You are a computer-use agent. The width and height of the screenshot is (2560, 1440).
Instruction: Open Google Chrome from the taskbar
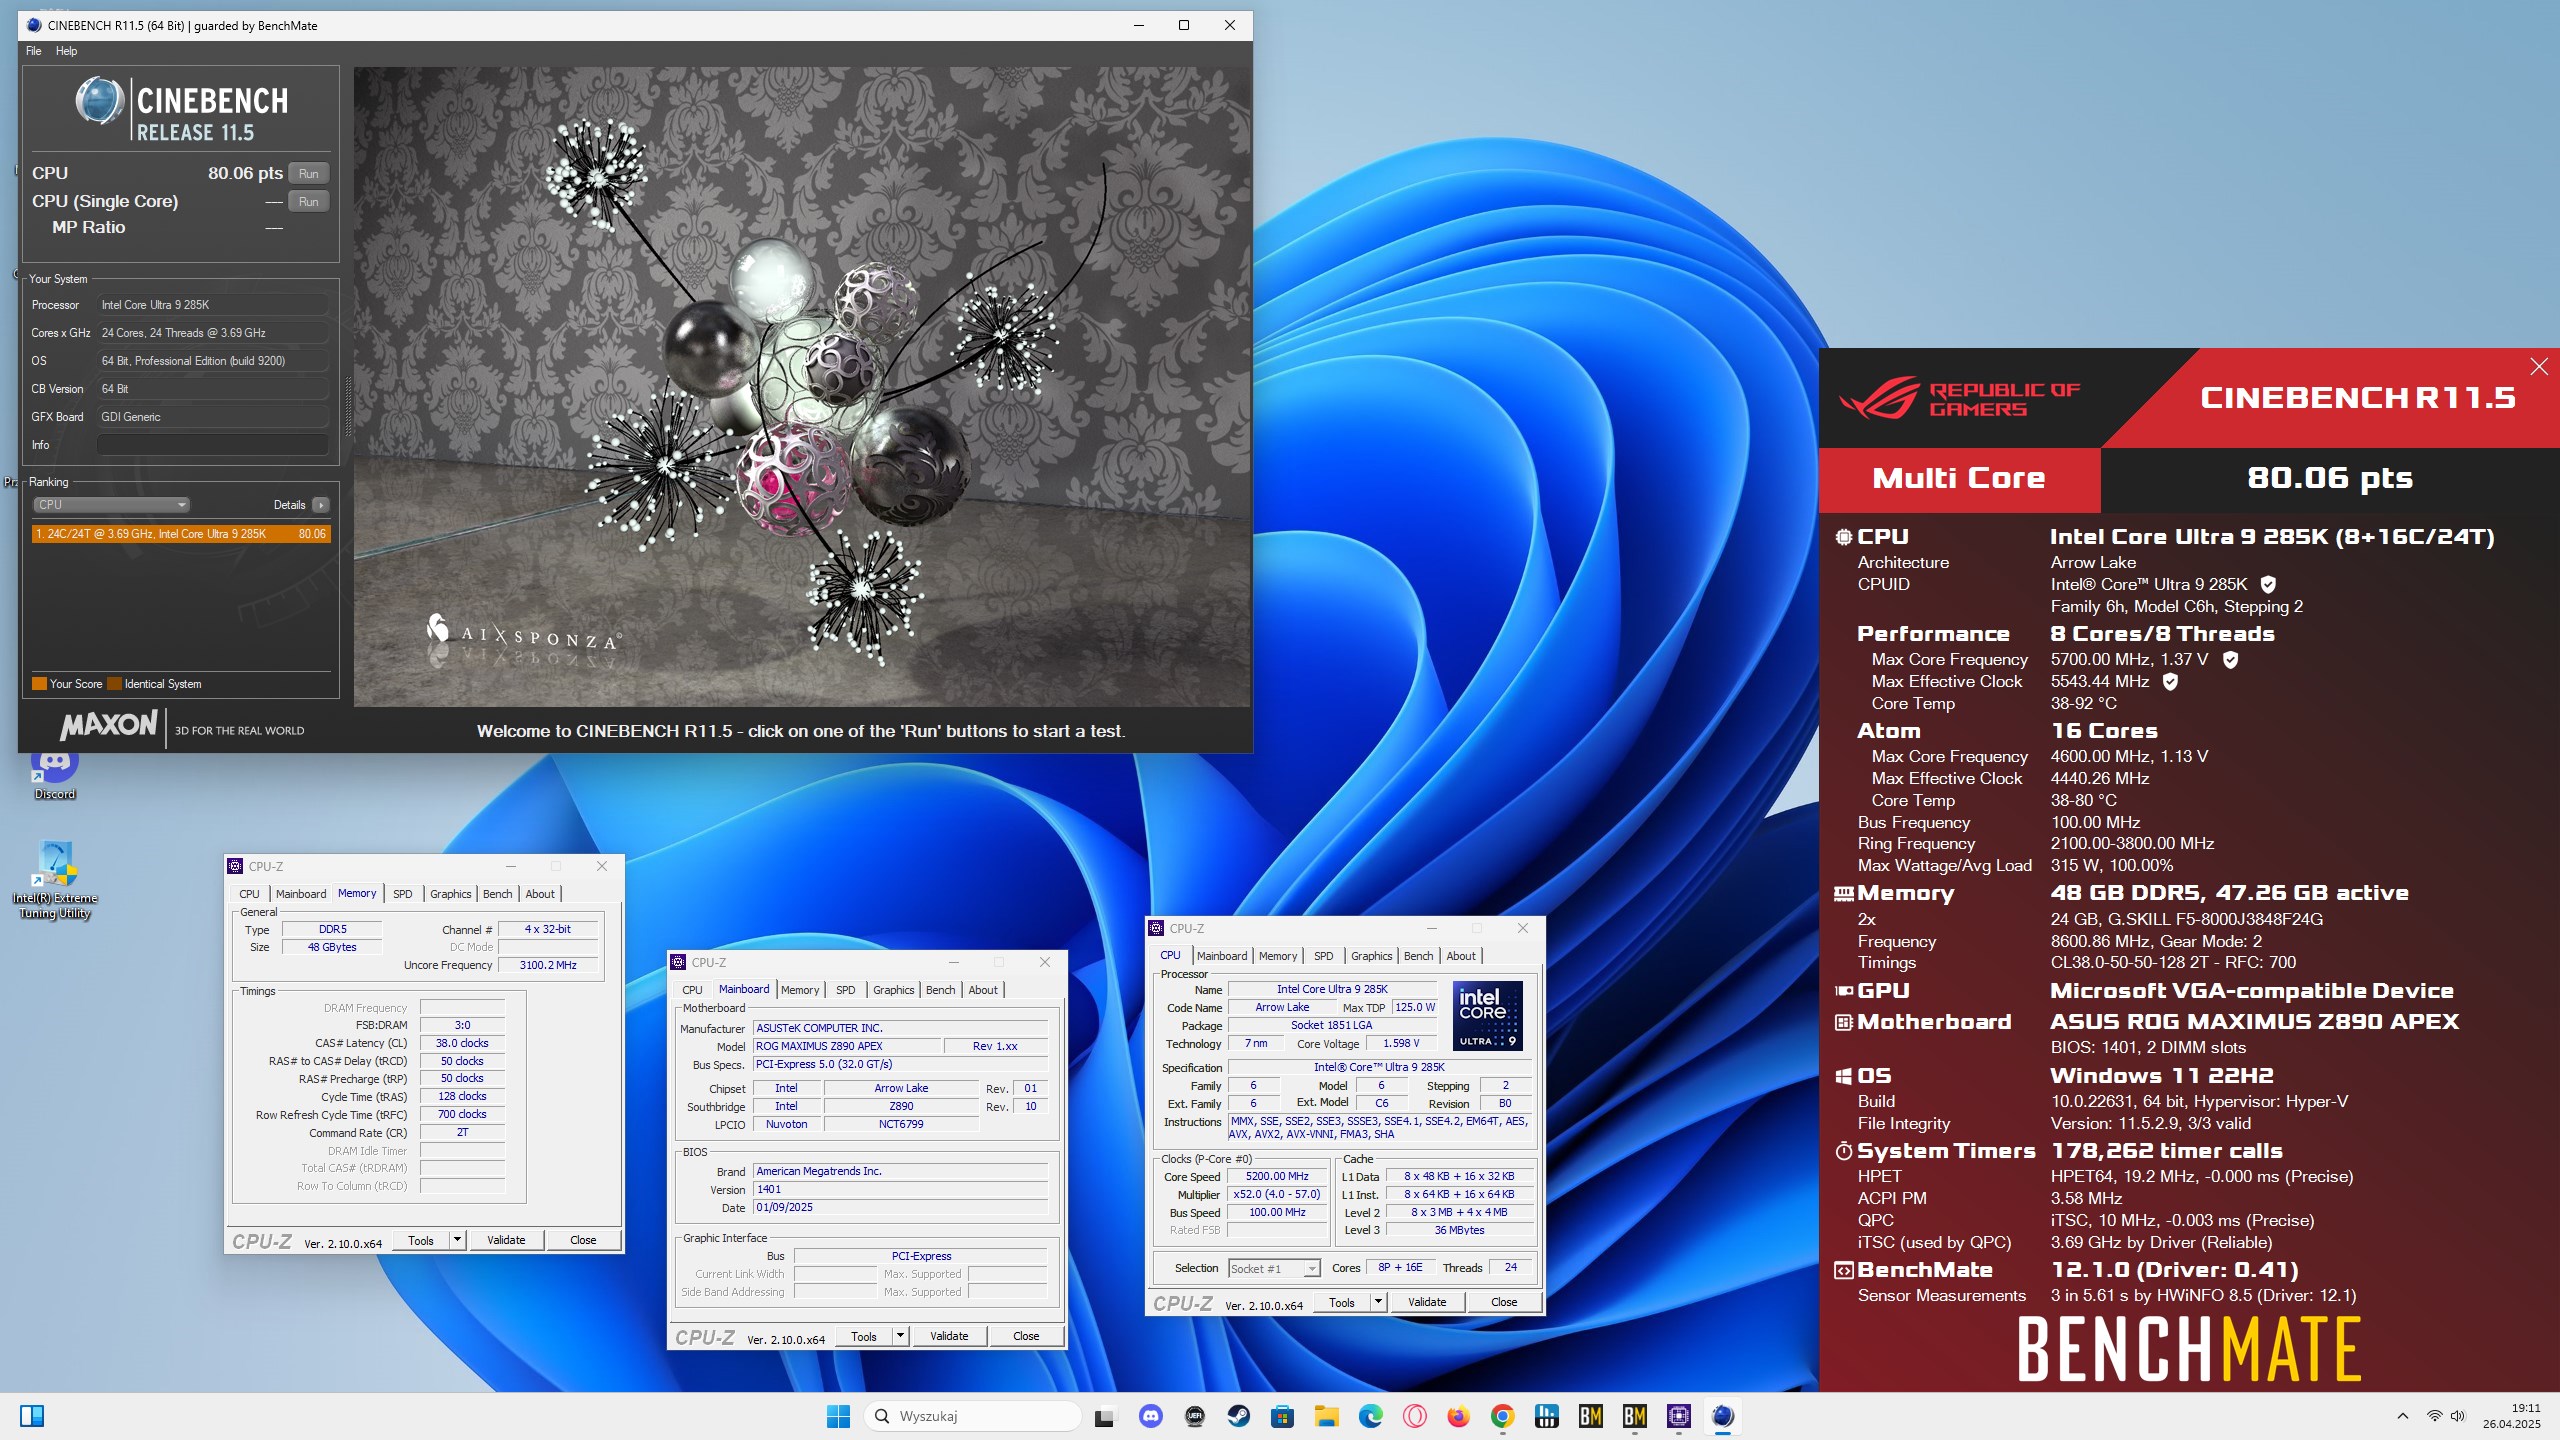pyautogui.click(x=1502, y=1416)
